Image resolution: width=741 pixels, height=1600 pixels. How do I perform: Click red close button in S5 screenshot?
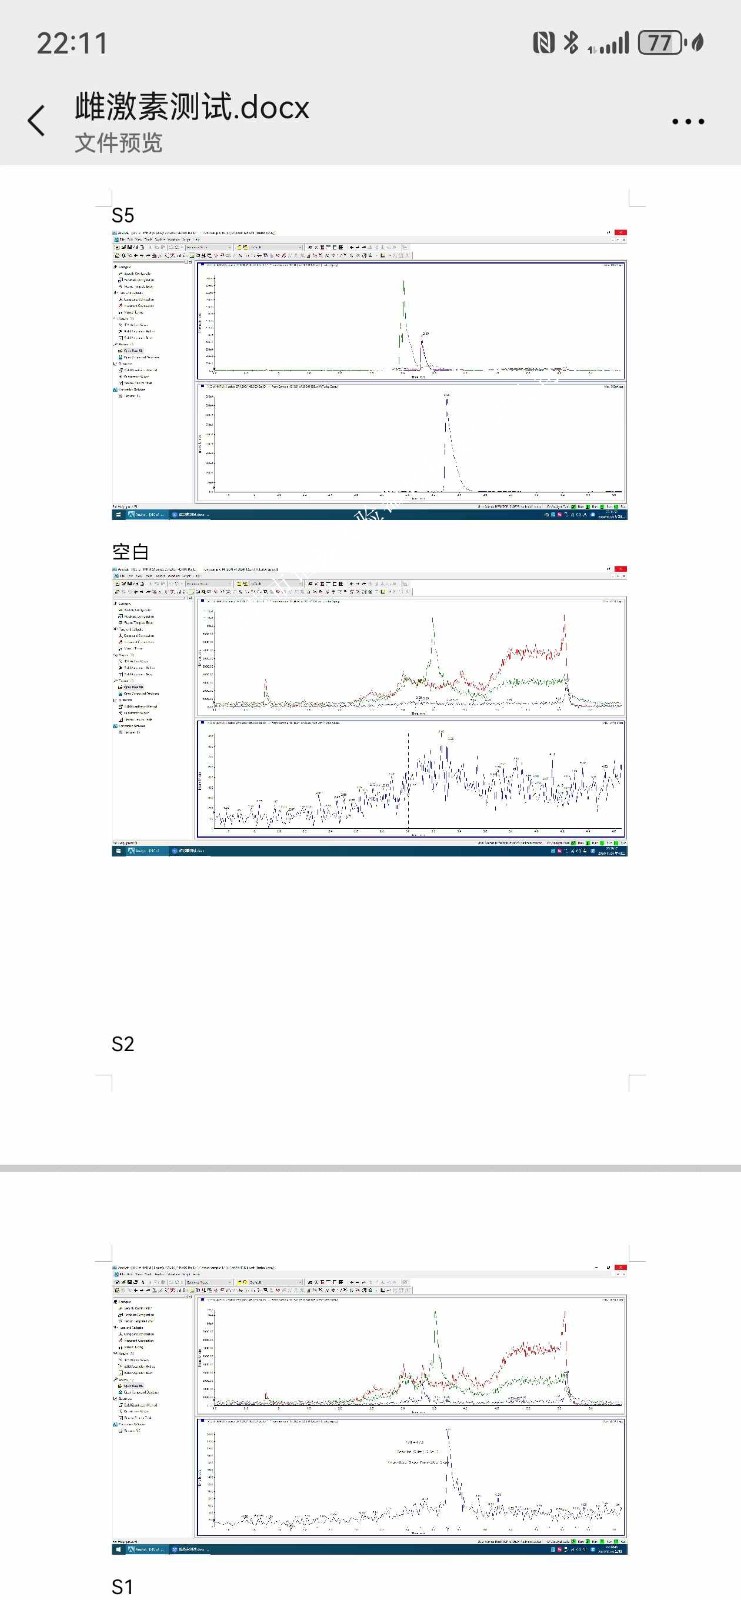coord(621,232)
